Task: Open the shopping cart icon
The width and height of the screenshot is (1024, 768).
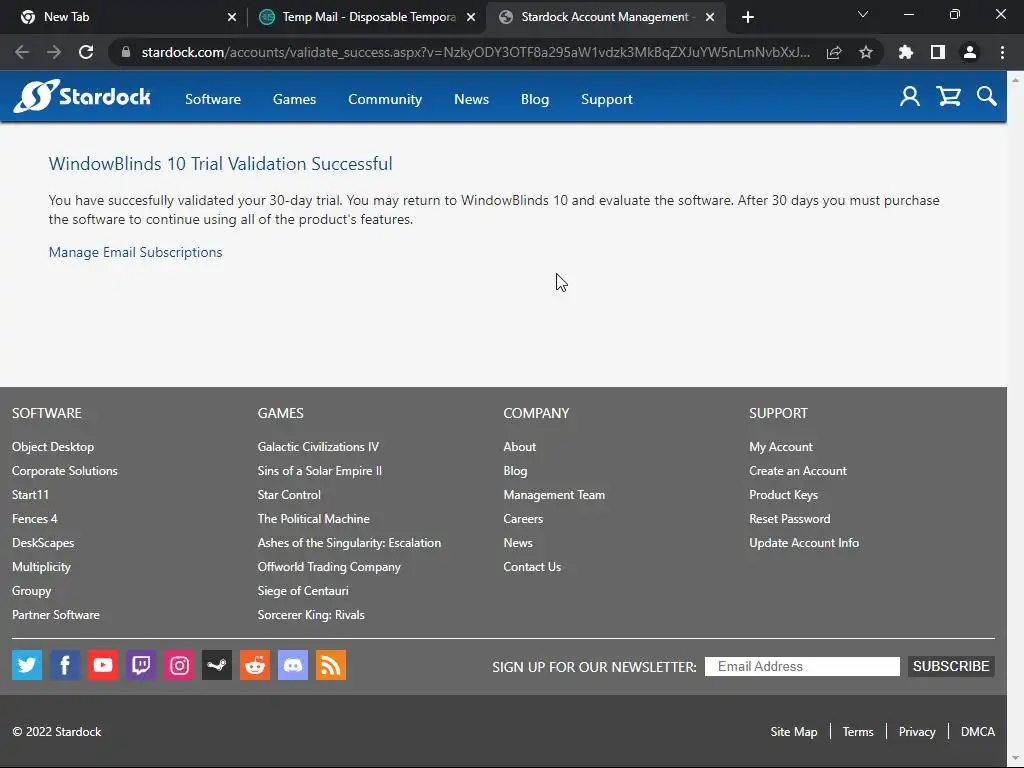Action: pos(948,97)
